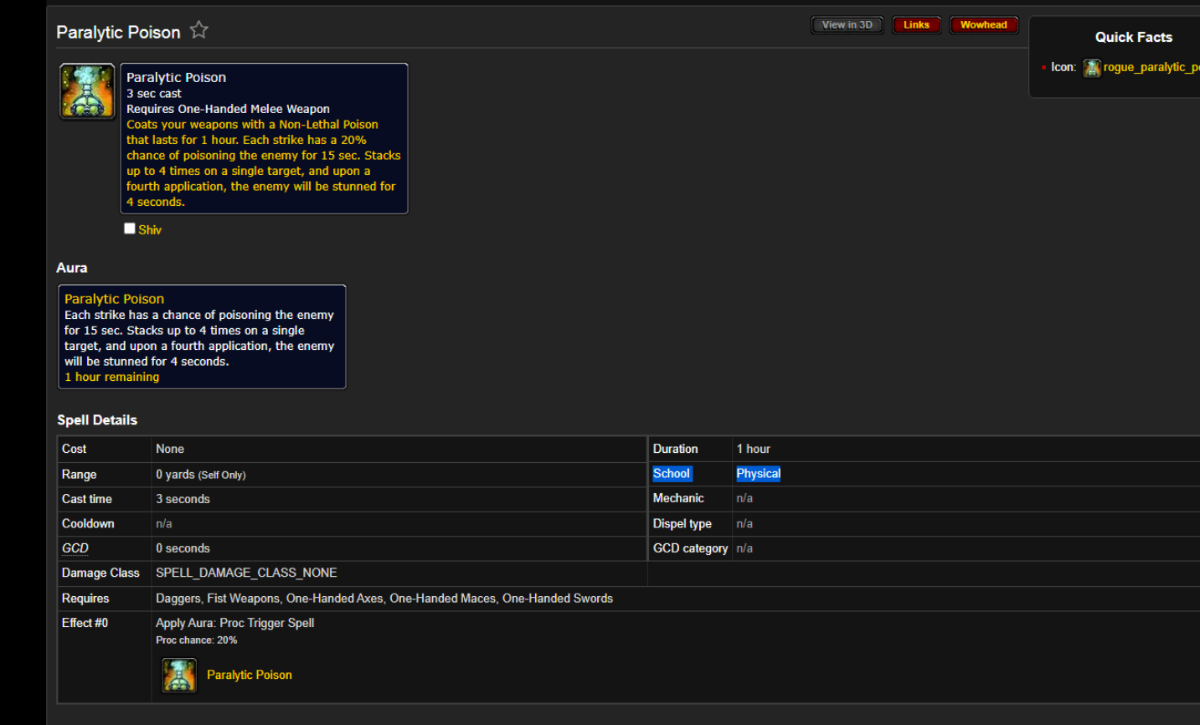Click the Requires weapons list value
This screenshot has height=725, width=1200.
pos(384,598)
